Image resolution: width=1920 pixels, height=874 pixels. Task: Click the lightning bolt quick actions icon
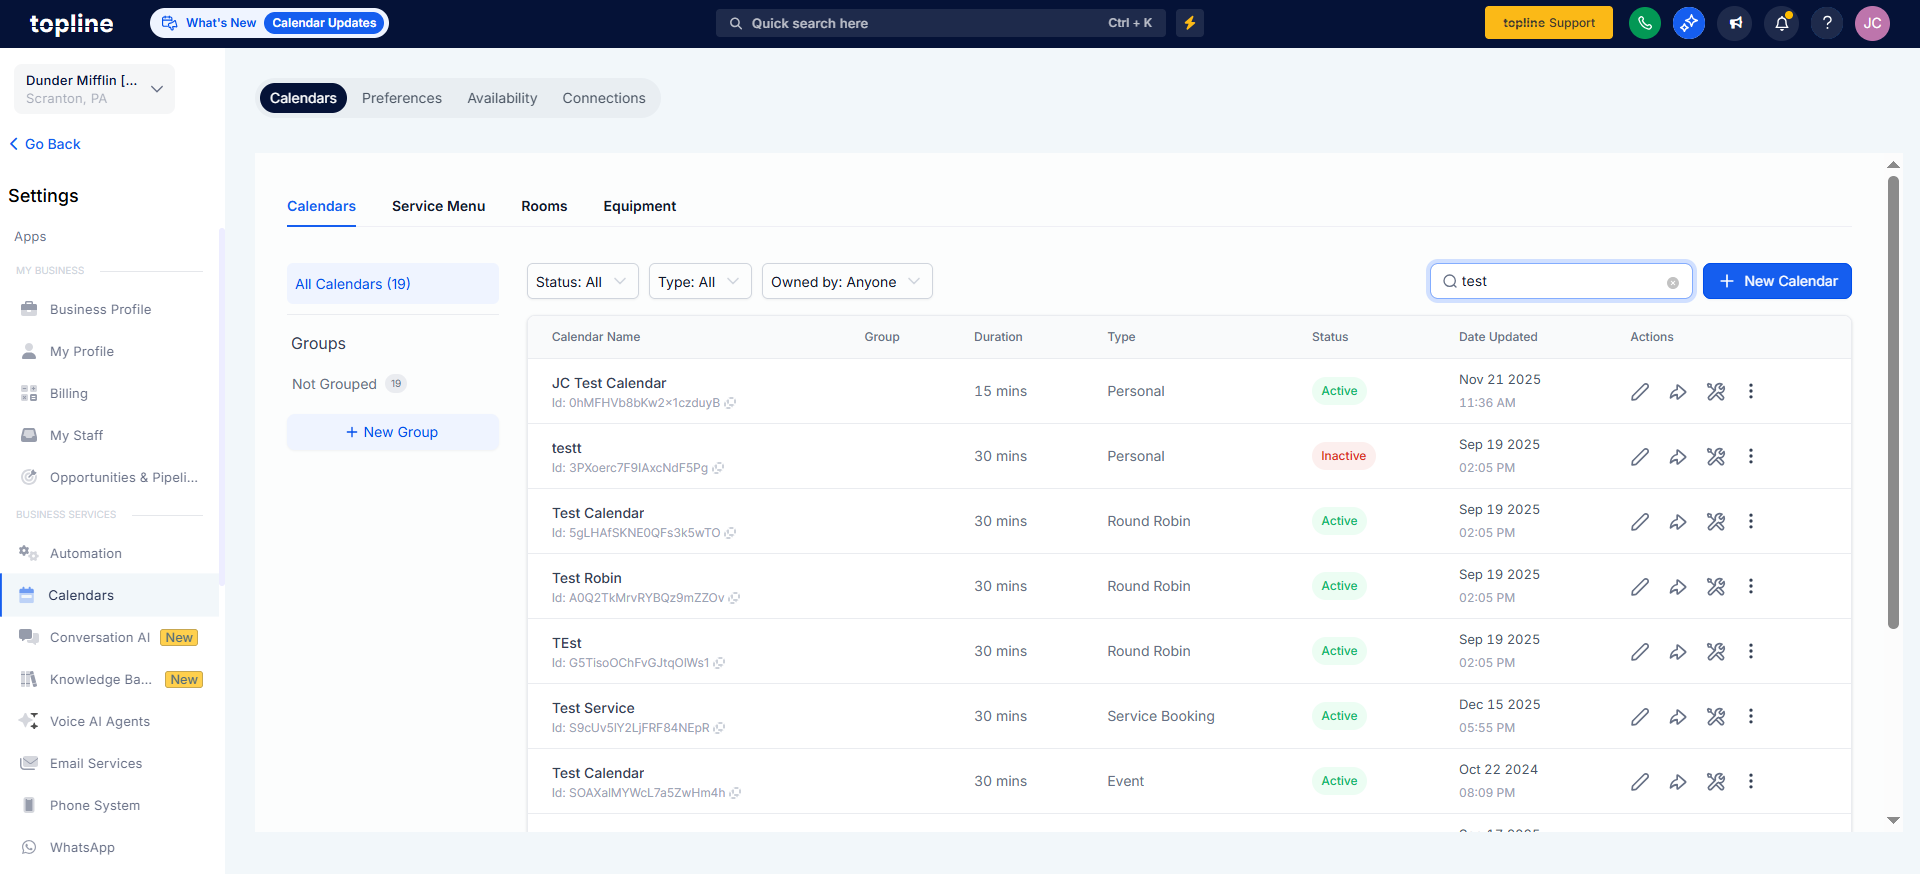pos(1190,23)
